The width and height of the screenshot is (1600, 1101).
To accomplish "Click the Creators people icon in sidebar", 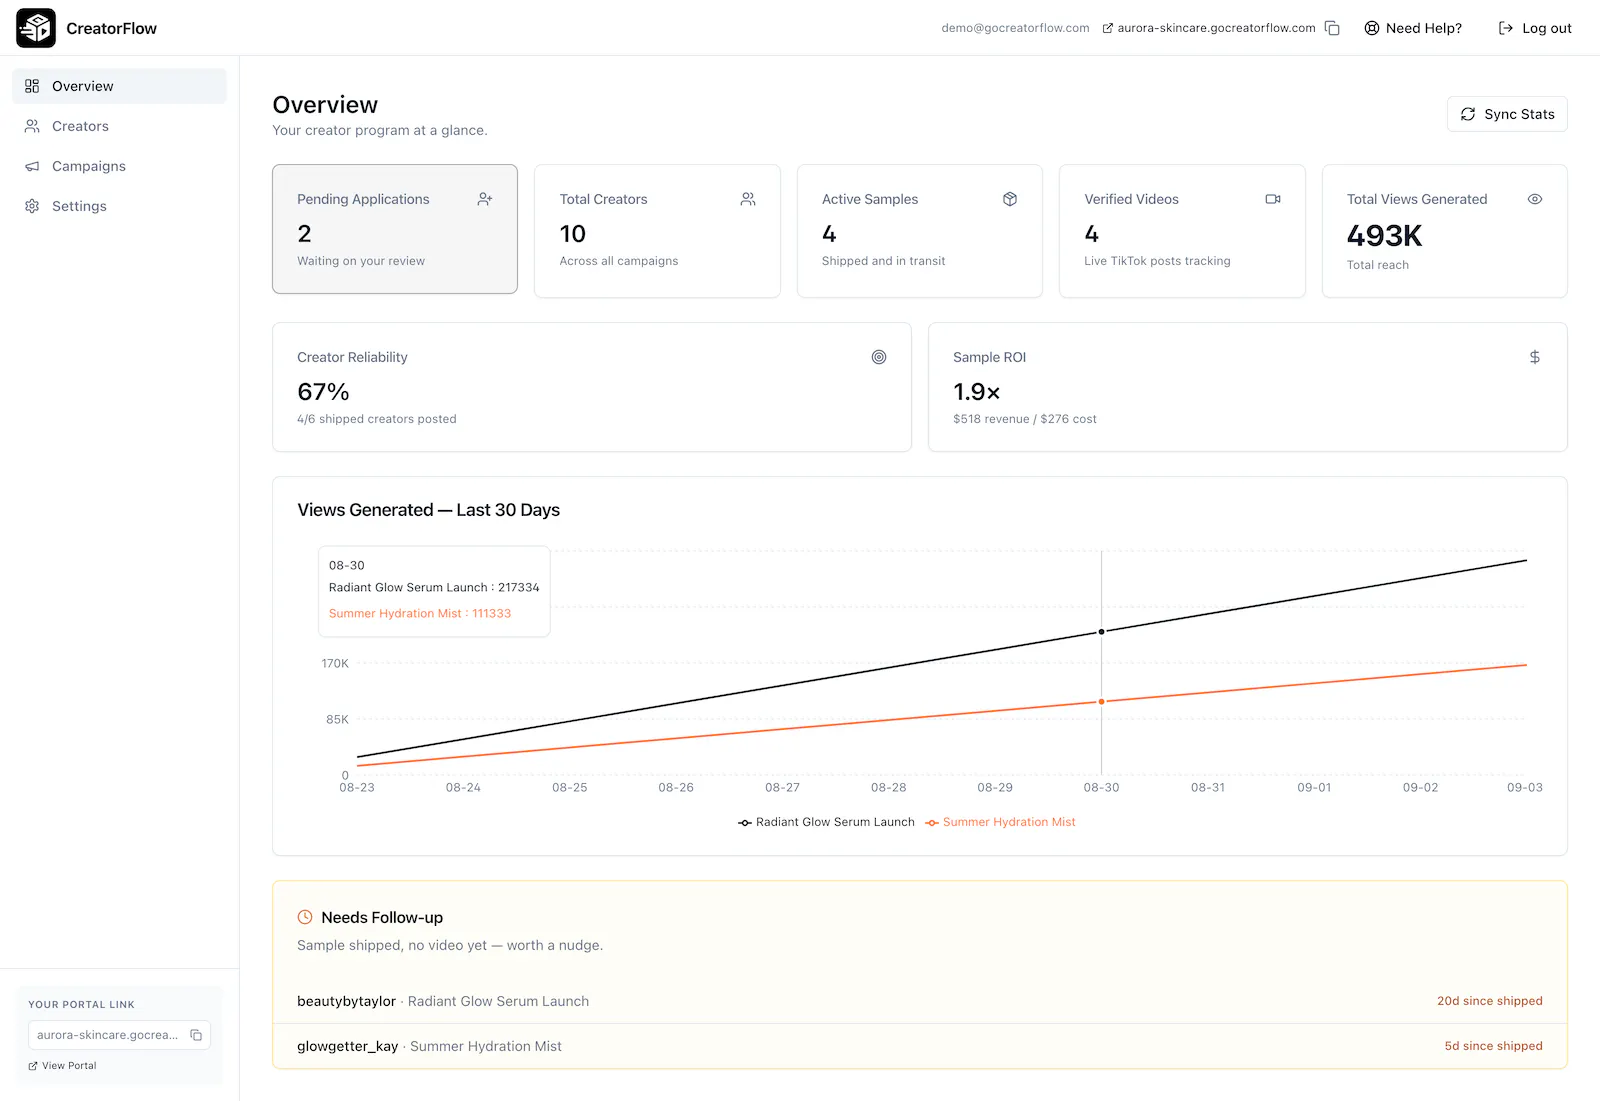I will point(32,126).
